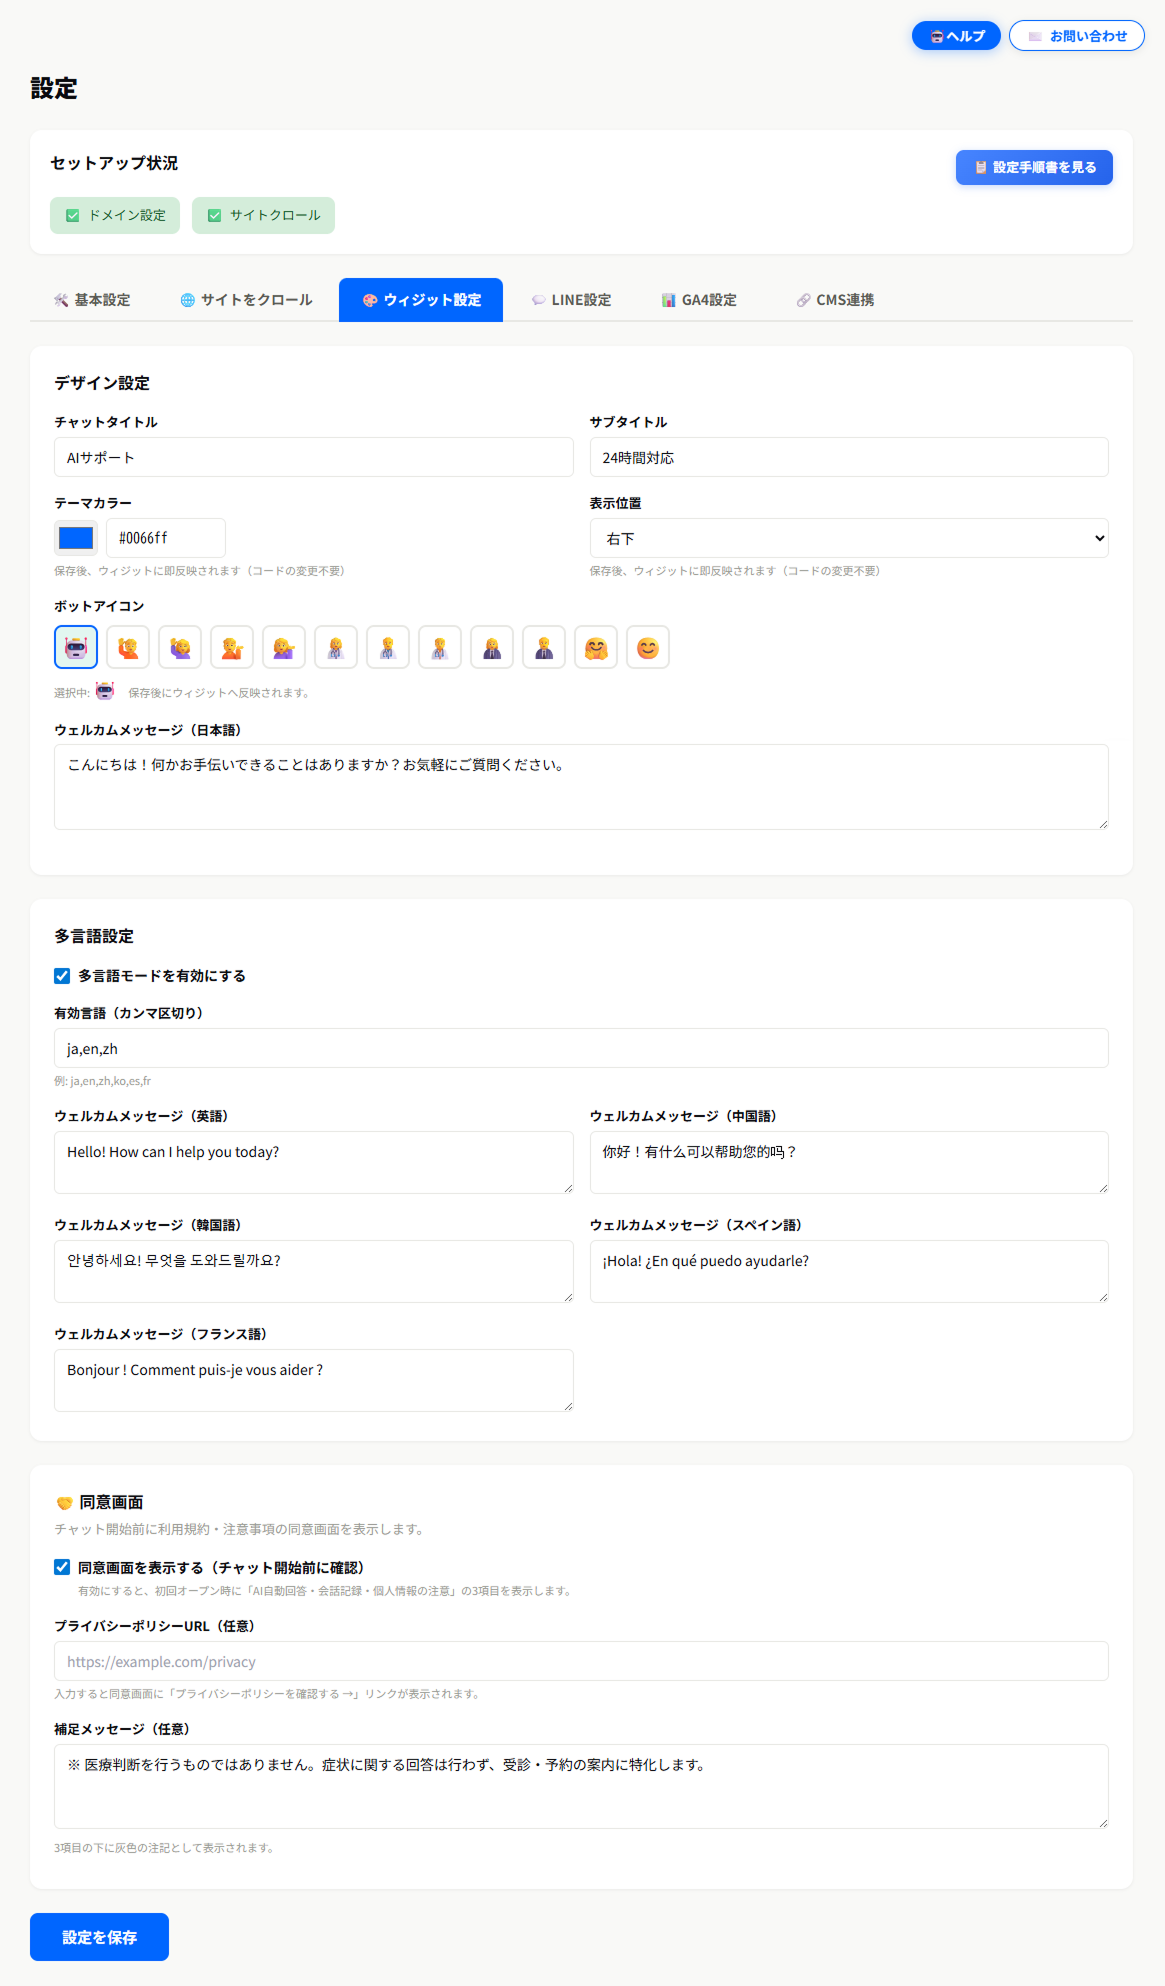This screenshot has height=1986, width=1165.
Task: Select the robot bot icon
Action: pyautogui.click(x=76, y=647)
